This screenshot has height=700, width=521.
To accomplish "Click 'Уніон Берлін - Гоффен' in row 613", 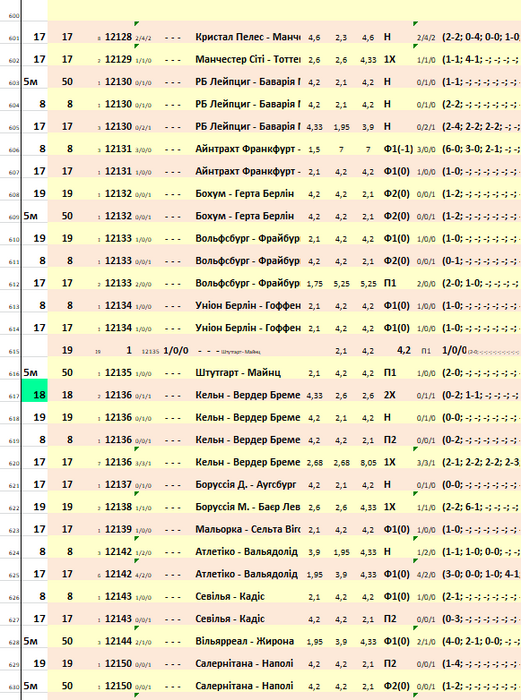I will [248, 305].
